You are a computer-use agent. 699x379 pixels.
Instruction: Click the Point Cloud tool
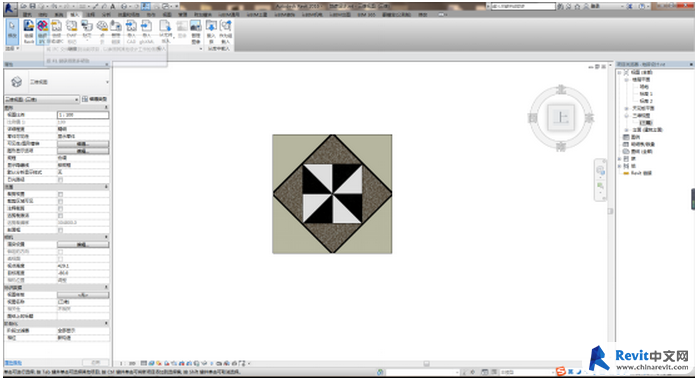point(102,32)
